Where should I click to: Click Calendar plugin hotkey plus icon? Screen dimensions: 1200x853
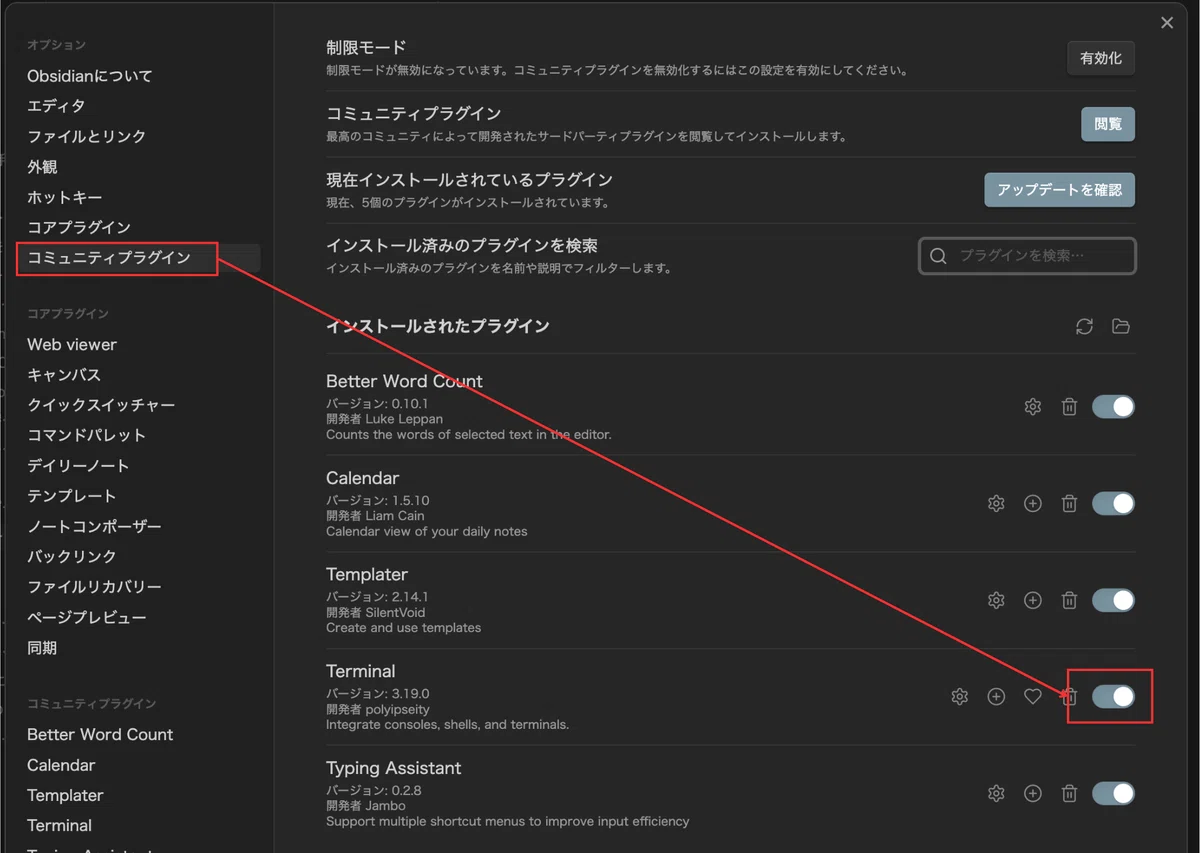coord(1033,504)
